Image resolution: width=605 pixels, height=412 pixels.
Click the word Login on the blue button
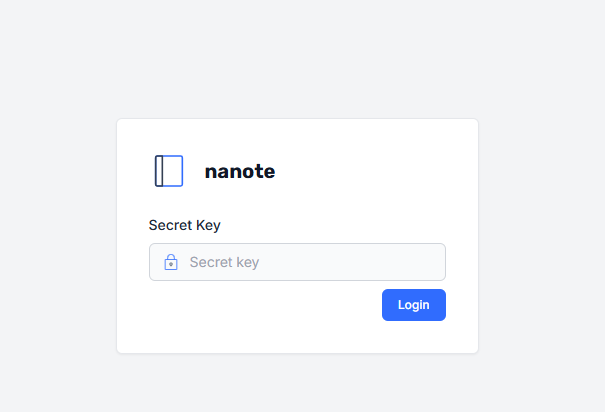coord(414,305)
